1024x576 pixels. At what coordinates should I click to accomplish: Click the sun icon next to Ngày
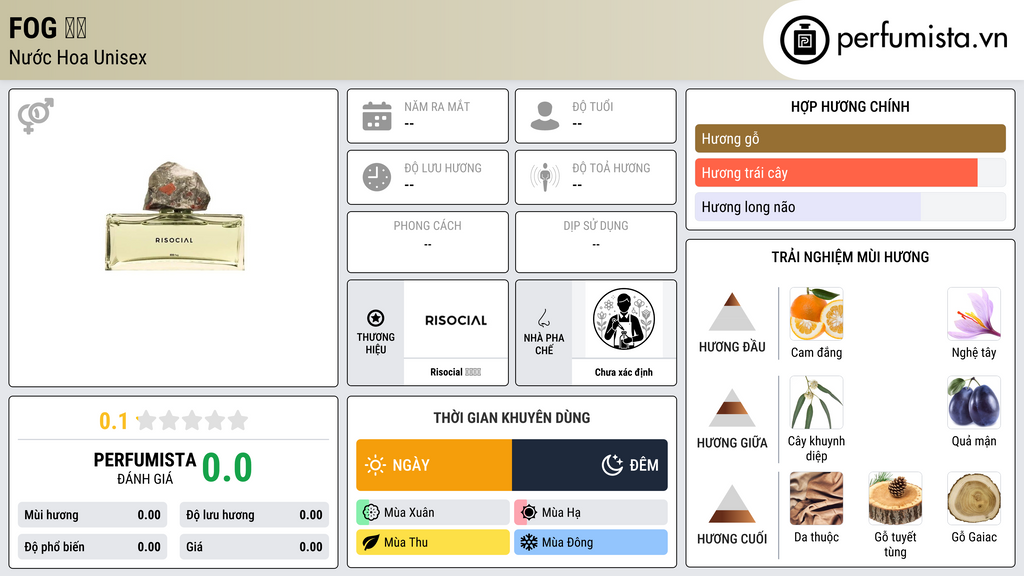375,465
